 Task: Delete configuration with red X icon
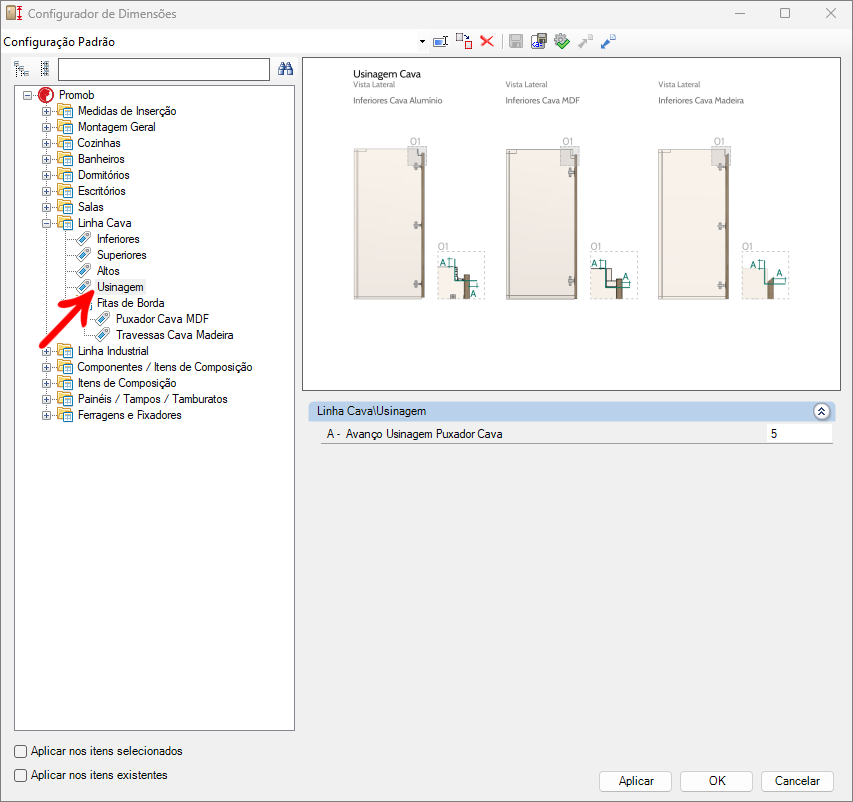[487, 41]
